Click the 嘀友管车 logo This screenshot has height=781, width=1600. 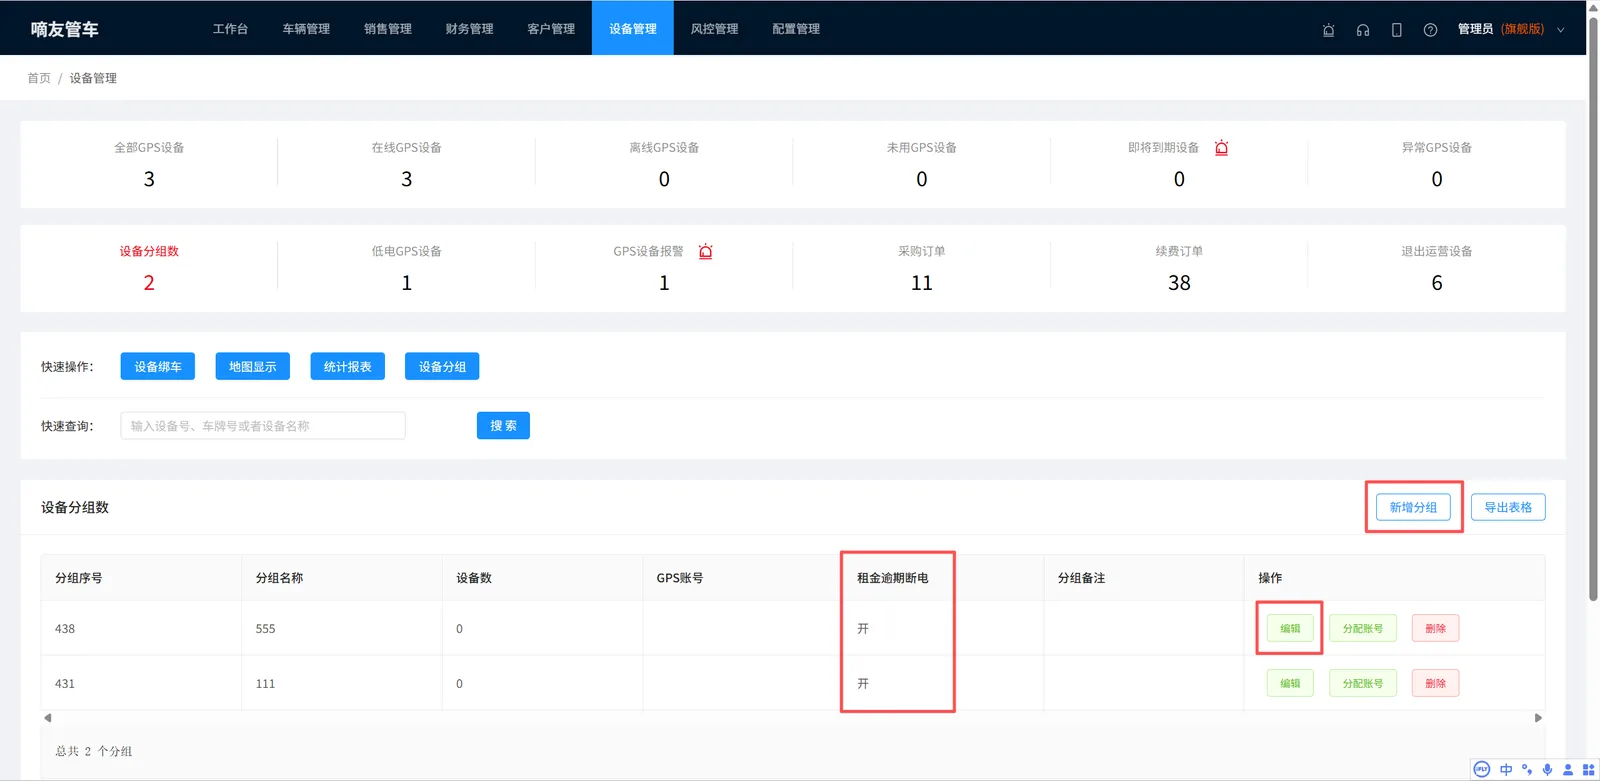[x=64, y=29]
